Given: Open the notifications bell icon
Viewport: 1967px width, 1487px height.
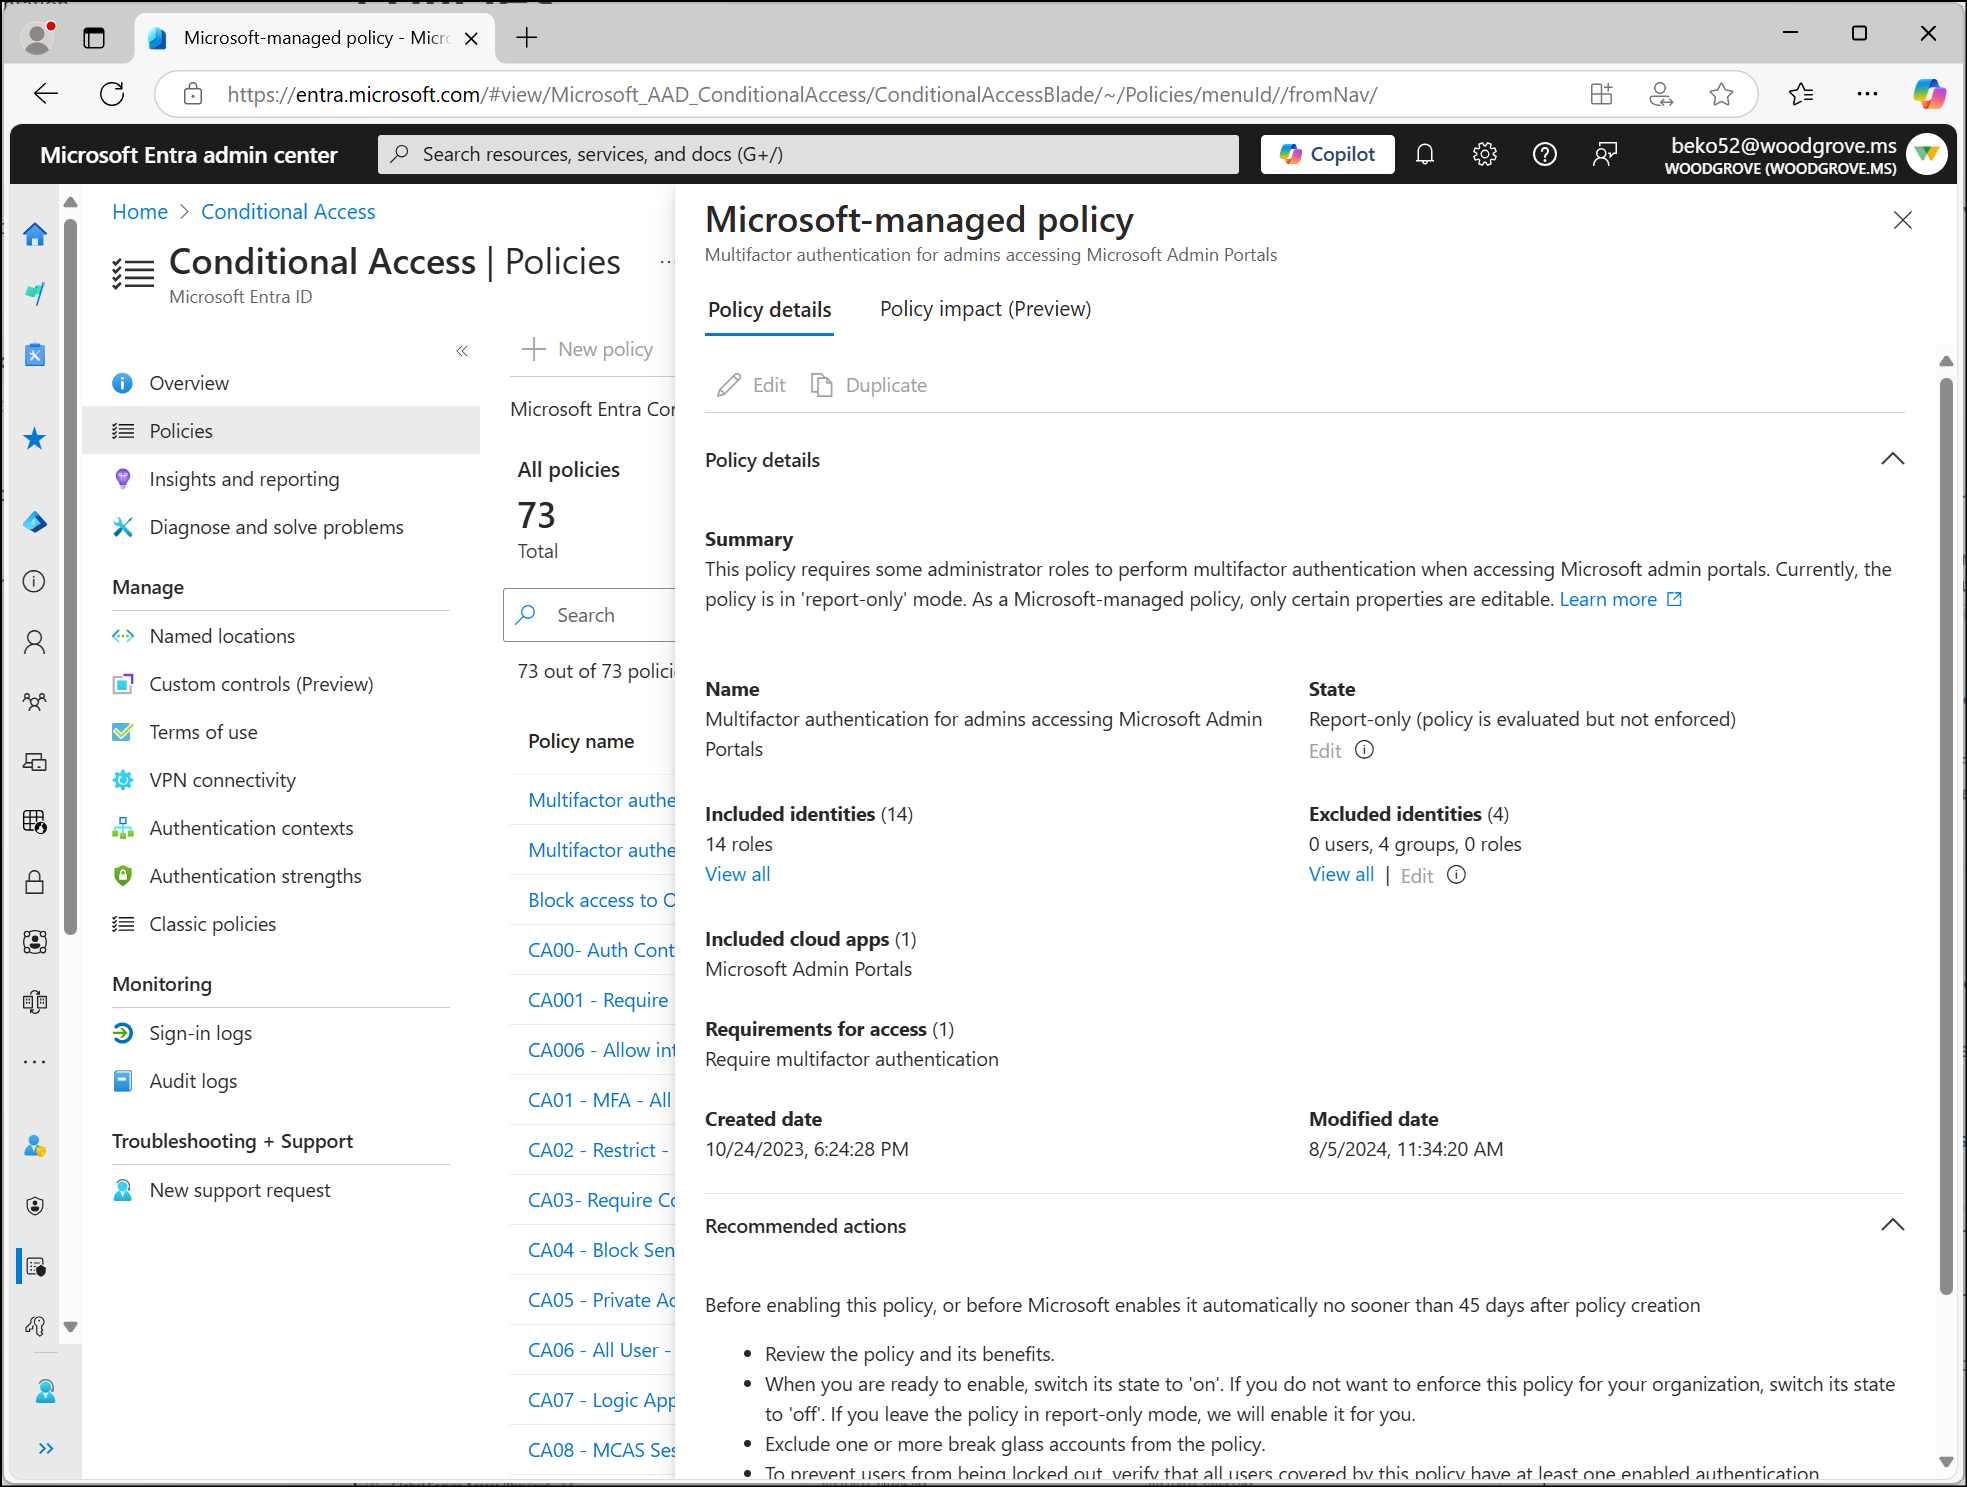Looking at the screenshot, I should click(1425, 154).
